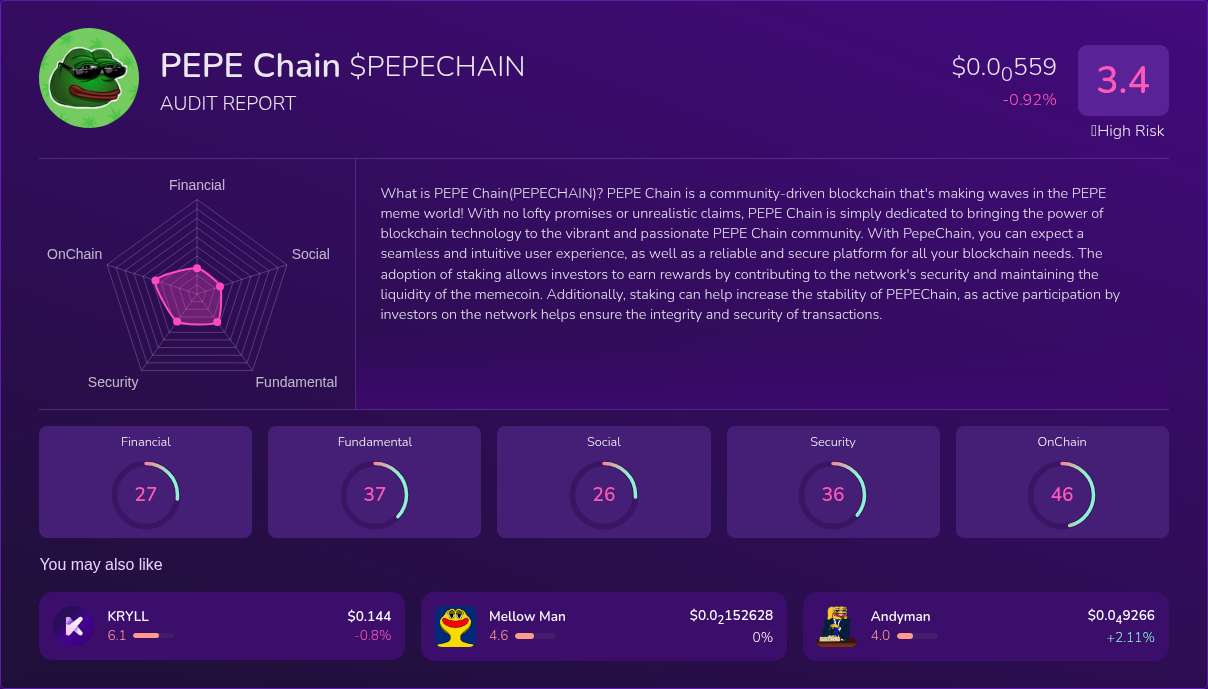
Task: Click the 3.4 risk score badge
Action: pos(1123,79)
